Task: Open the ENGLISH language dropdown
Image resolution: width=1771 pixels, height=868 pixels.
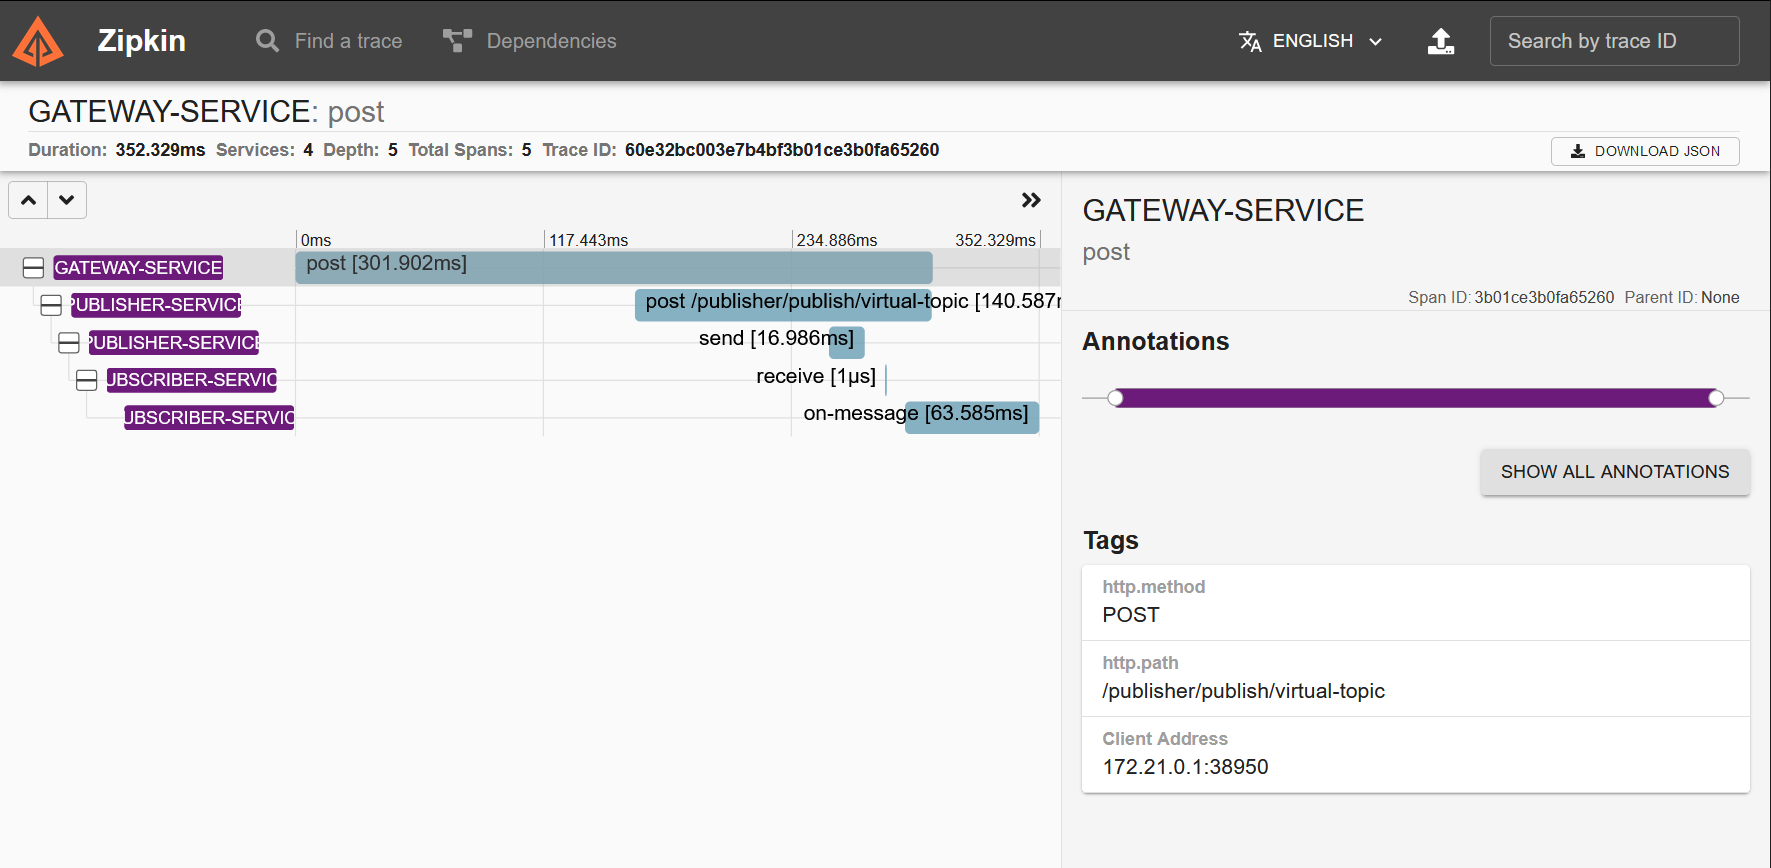Action: (1311, 41)
